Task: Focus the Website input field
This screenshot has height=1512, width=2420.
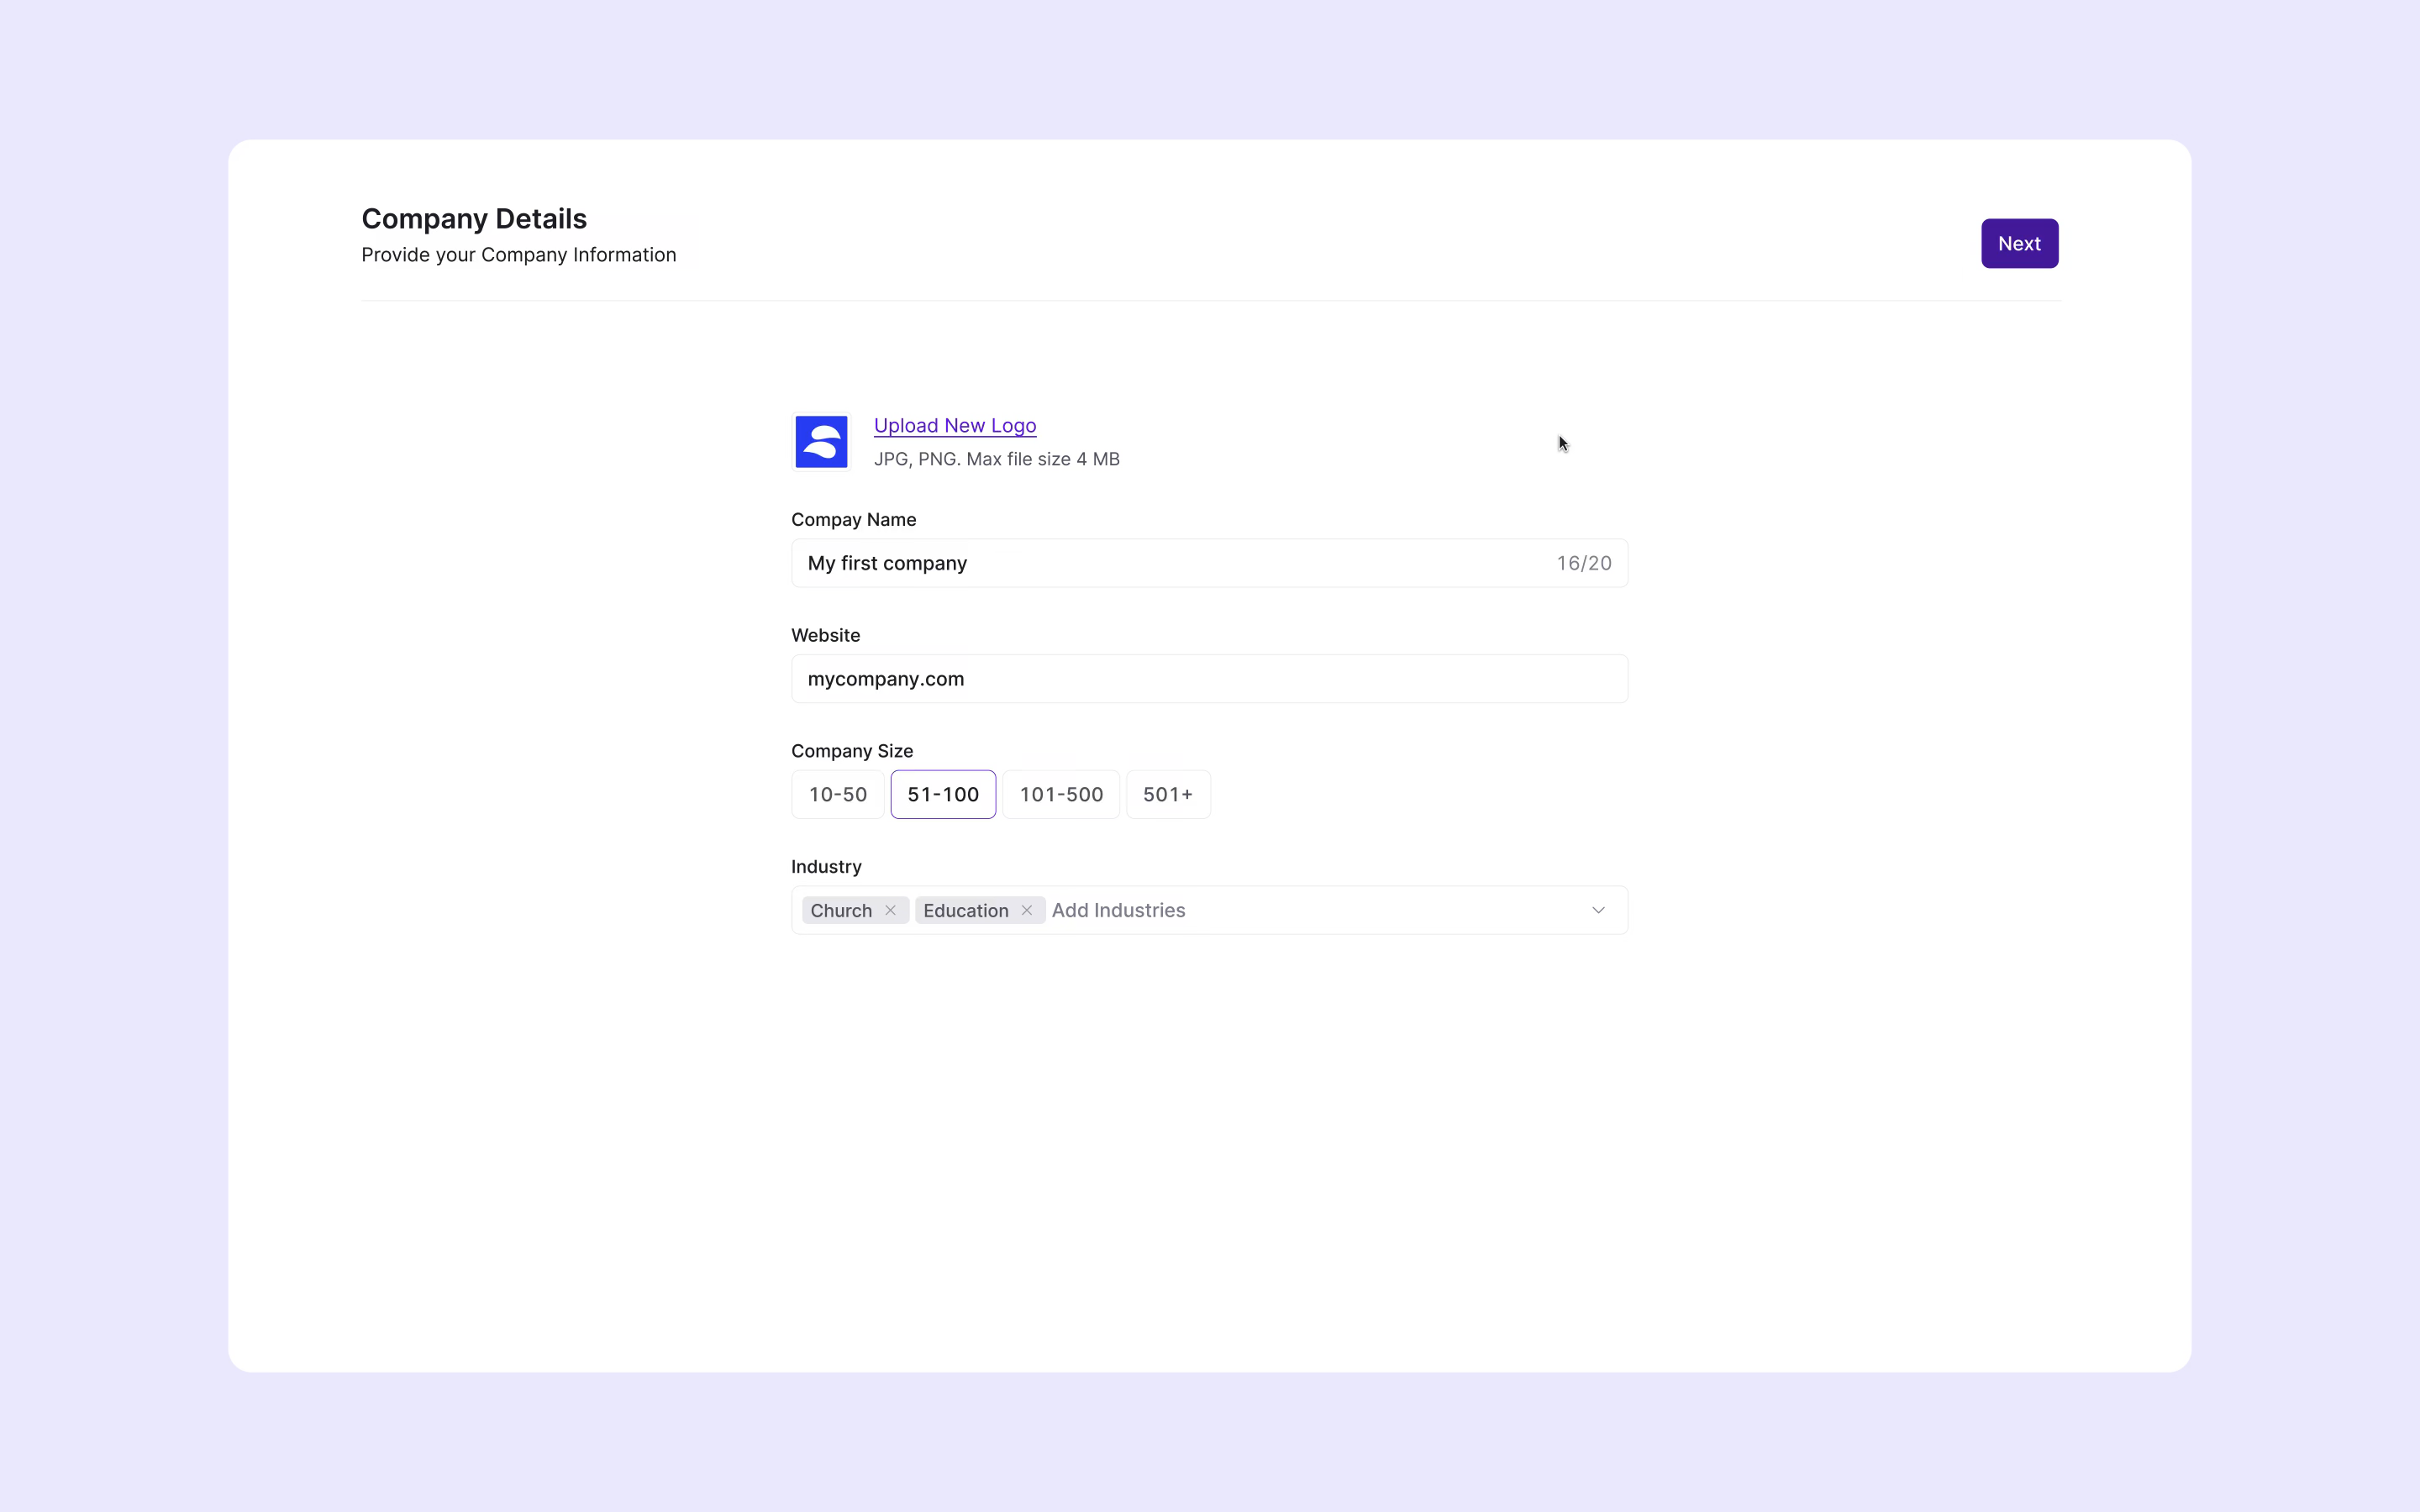Action: 1209,679
